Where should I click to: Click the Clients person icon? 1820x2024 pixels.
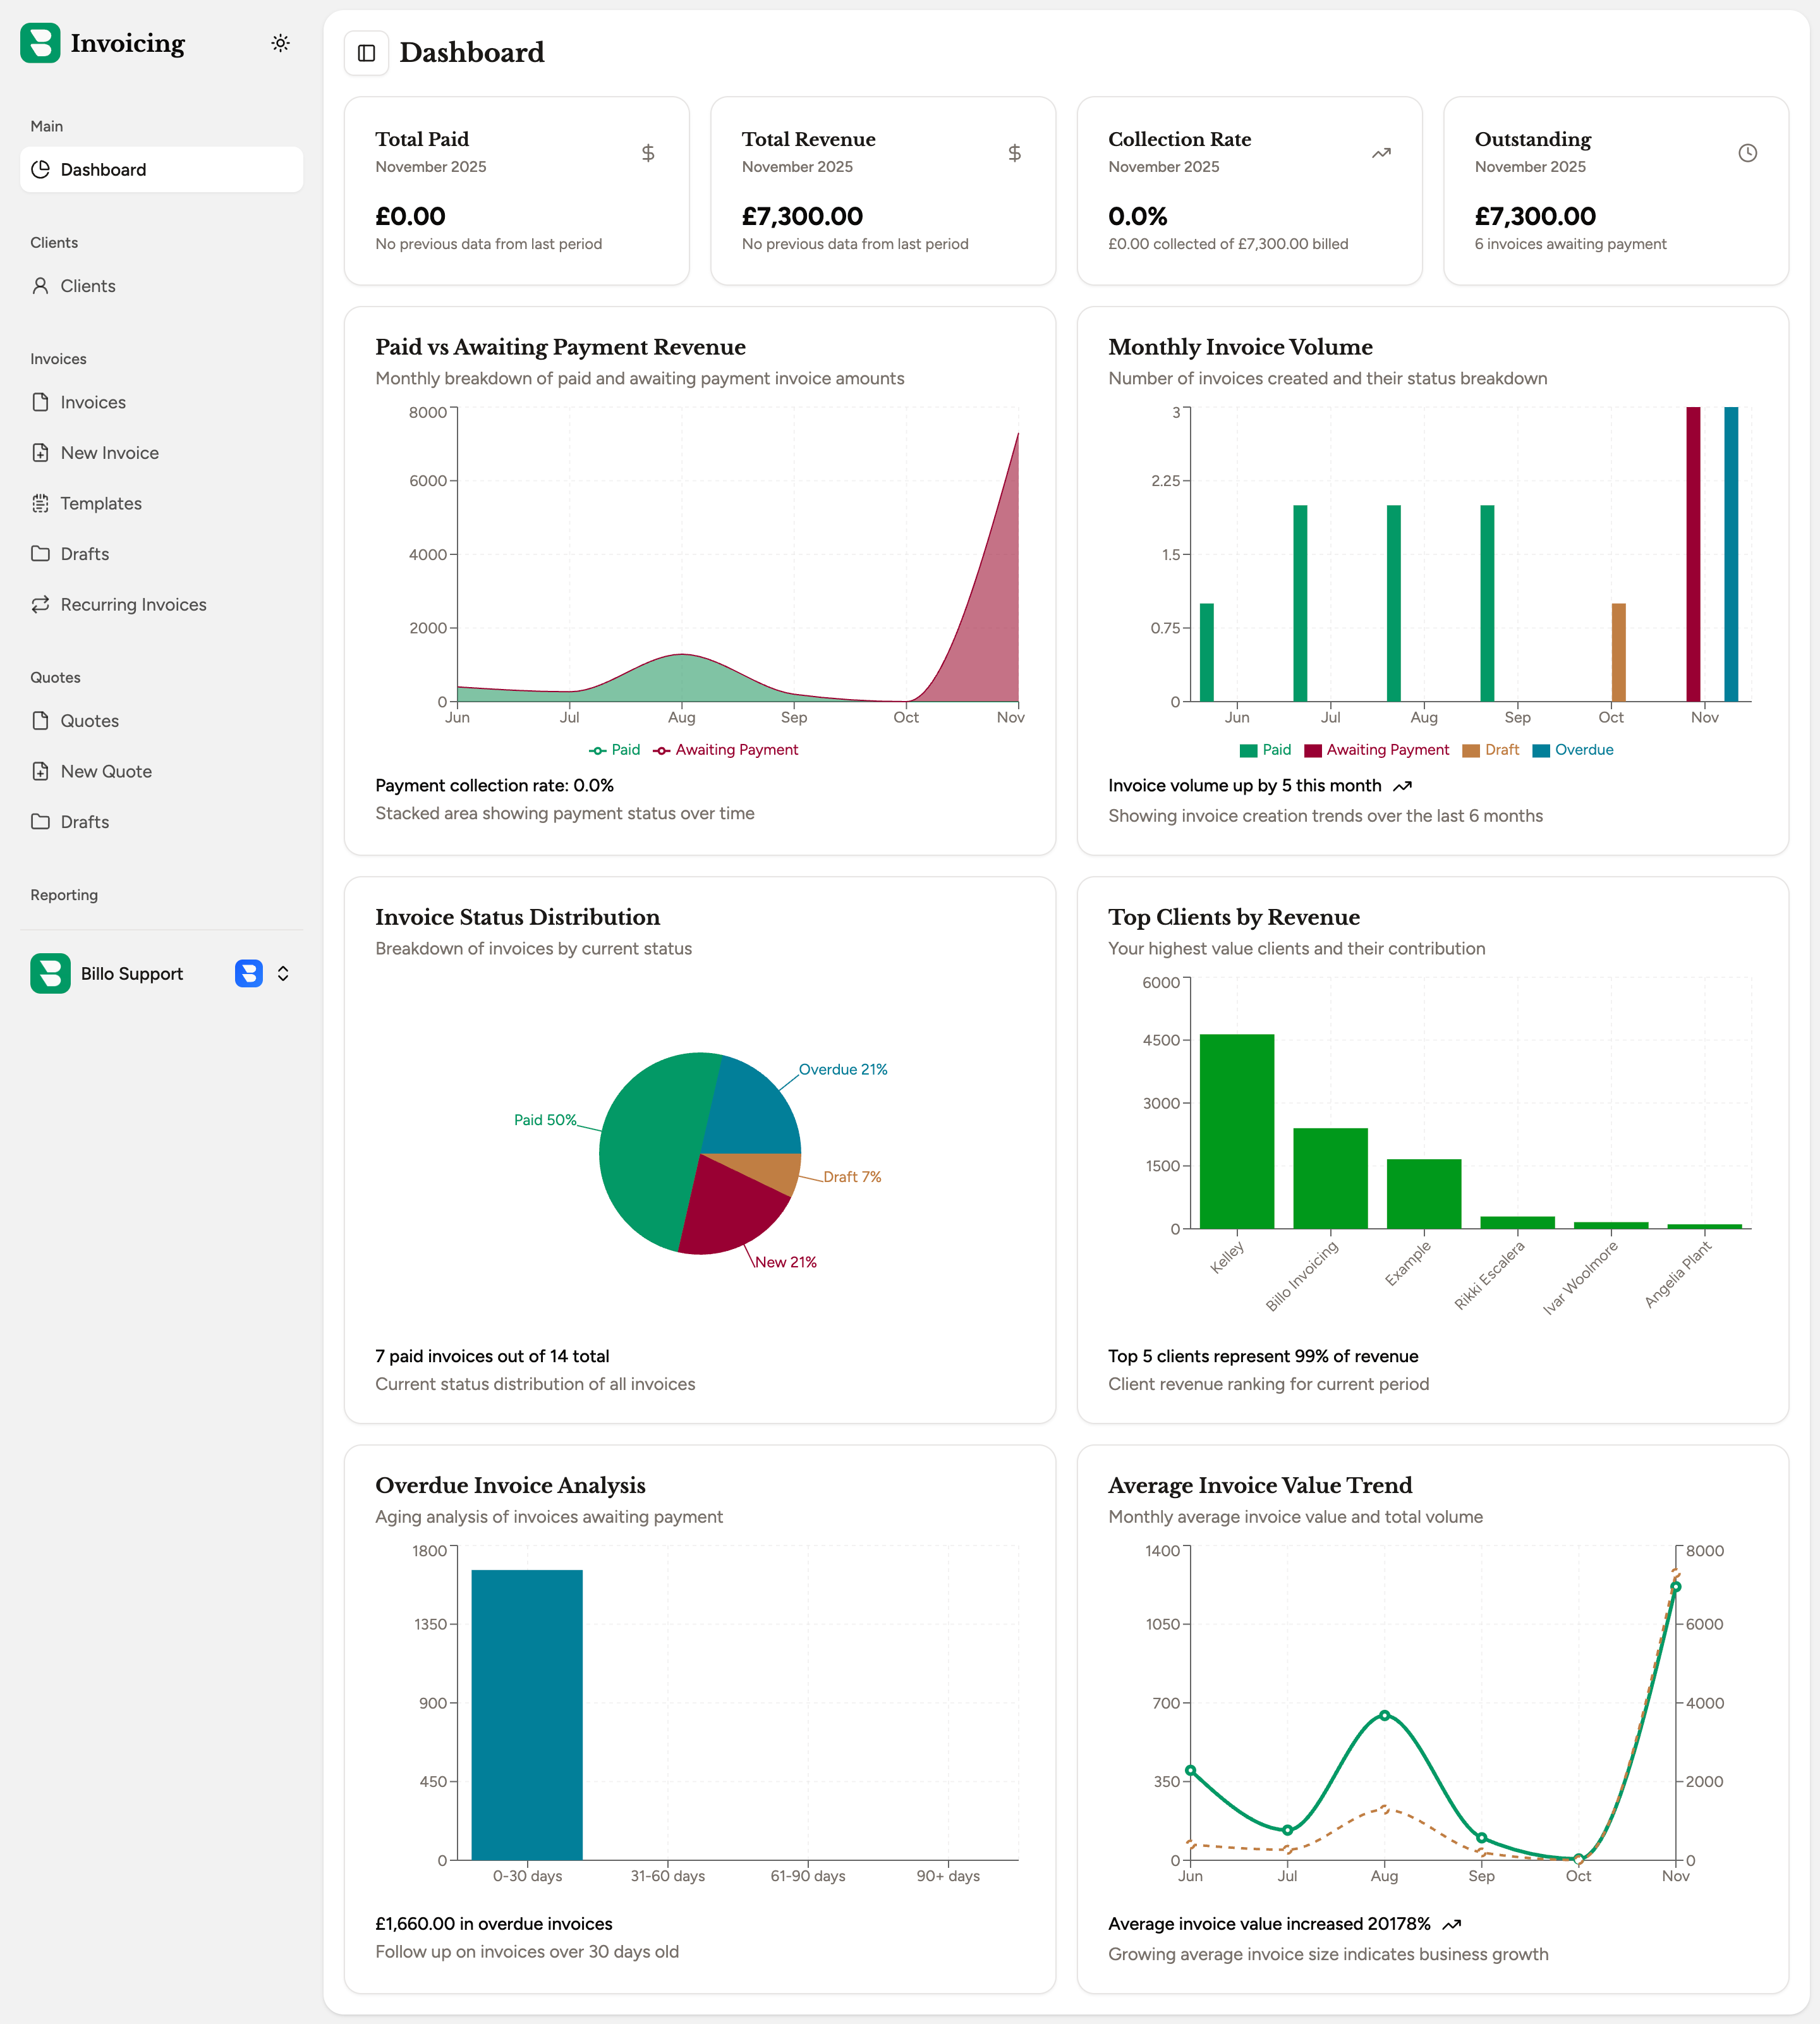click(x=40, y=286)
